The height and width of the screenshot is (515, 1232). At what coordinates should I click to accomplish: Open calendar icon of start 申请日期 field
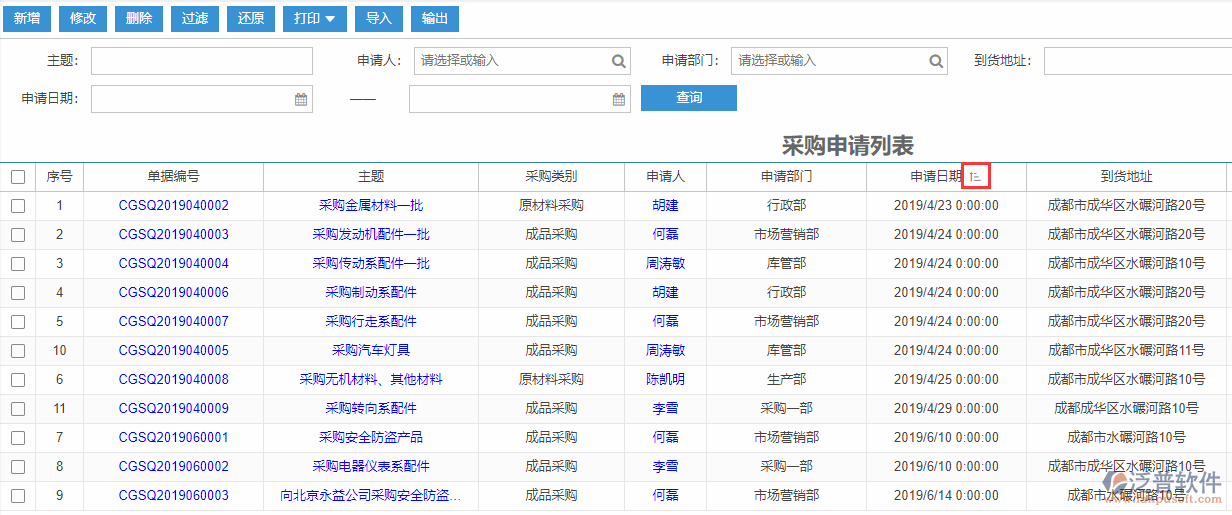coord(301,99)
